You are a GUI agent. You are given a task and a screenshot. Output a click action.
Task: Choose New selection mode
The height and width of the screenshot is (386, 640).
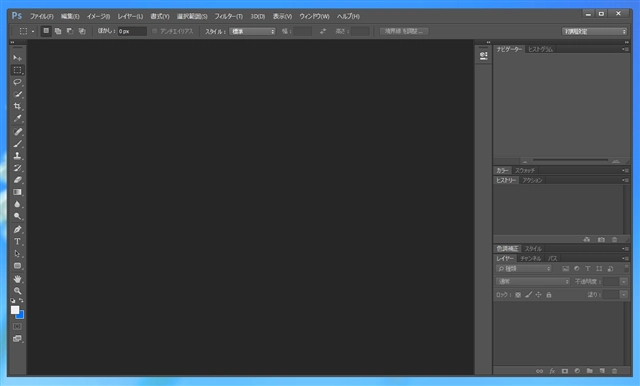tap(46, 31)
